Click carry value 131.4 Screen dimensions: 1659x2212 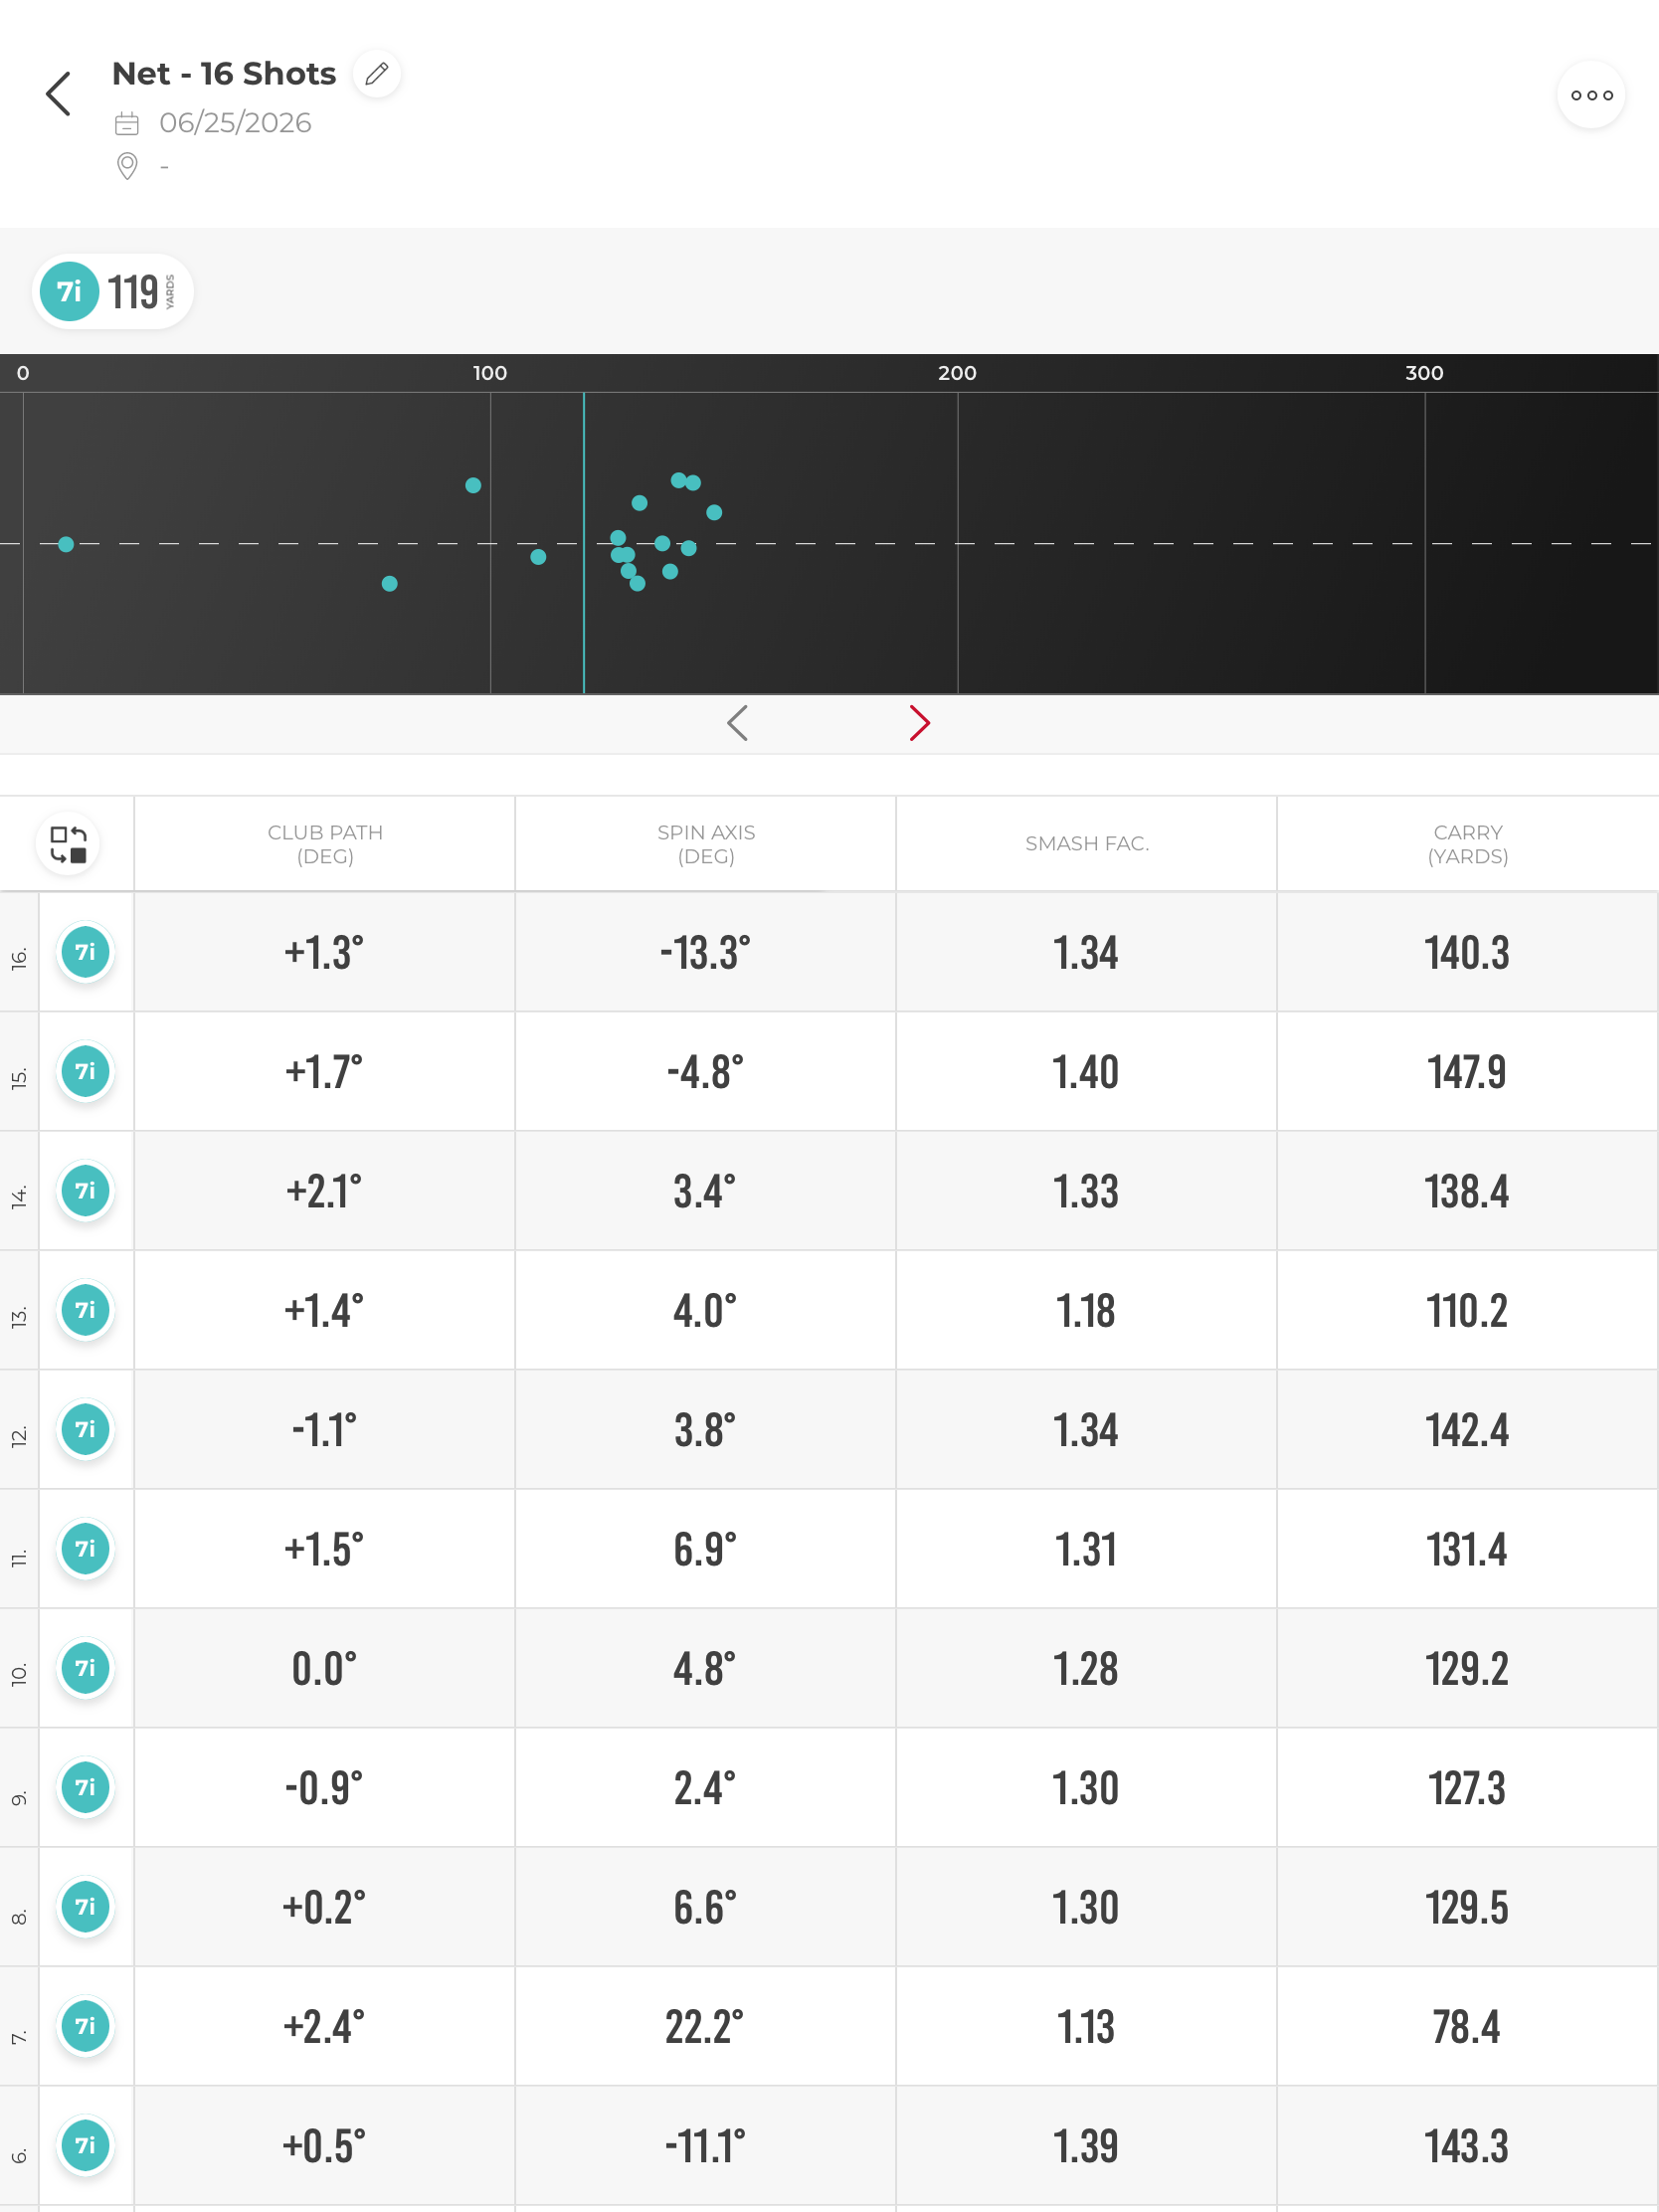(1467, 1550)
